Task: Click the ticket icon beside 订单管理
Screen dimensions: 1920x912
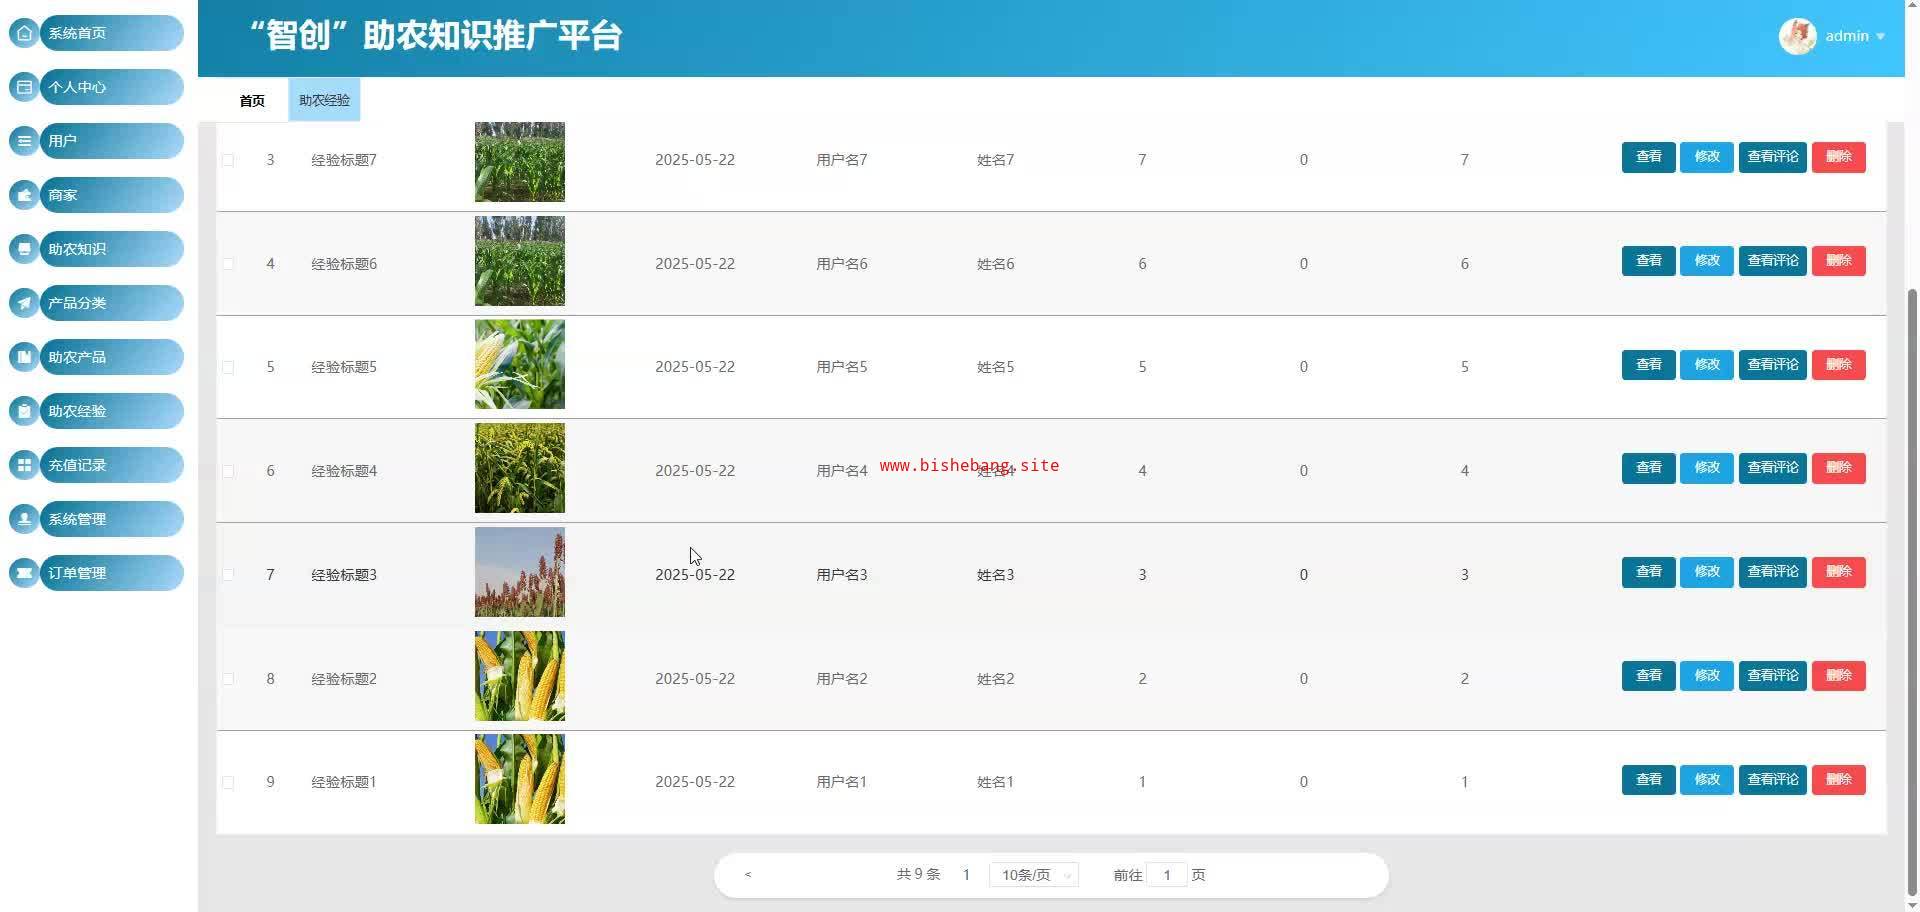Action: pos(24,573)
